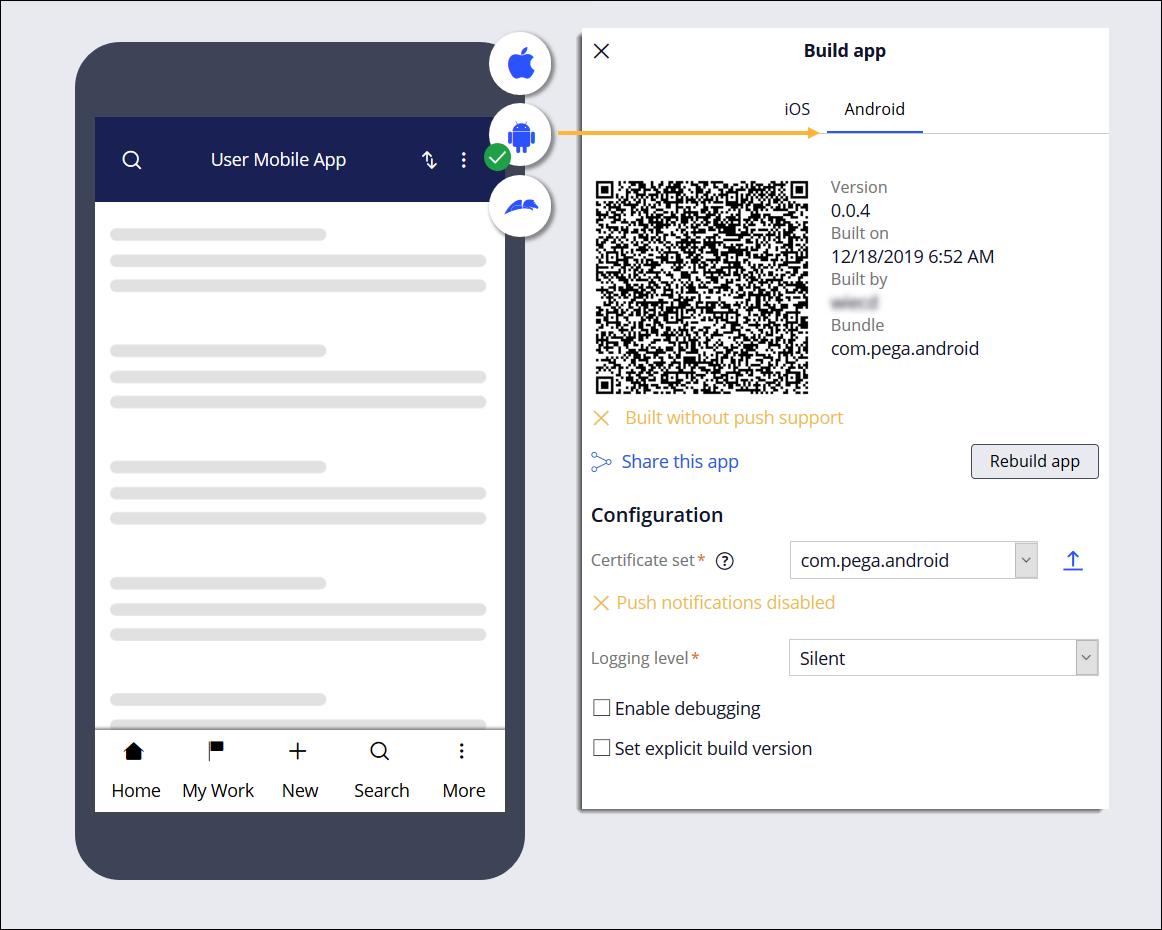Click the Certificate set help icon
Image resolution: width=1162 pixels, height=930 pixels.
pyautogui.click(x=725, y=561)
